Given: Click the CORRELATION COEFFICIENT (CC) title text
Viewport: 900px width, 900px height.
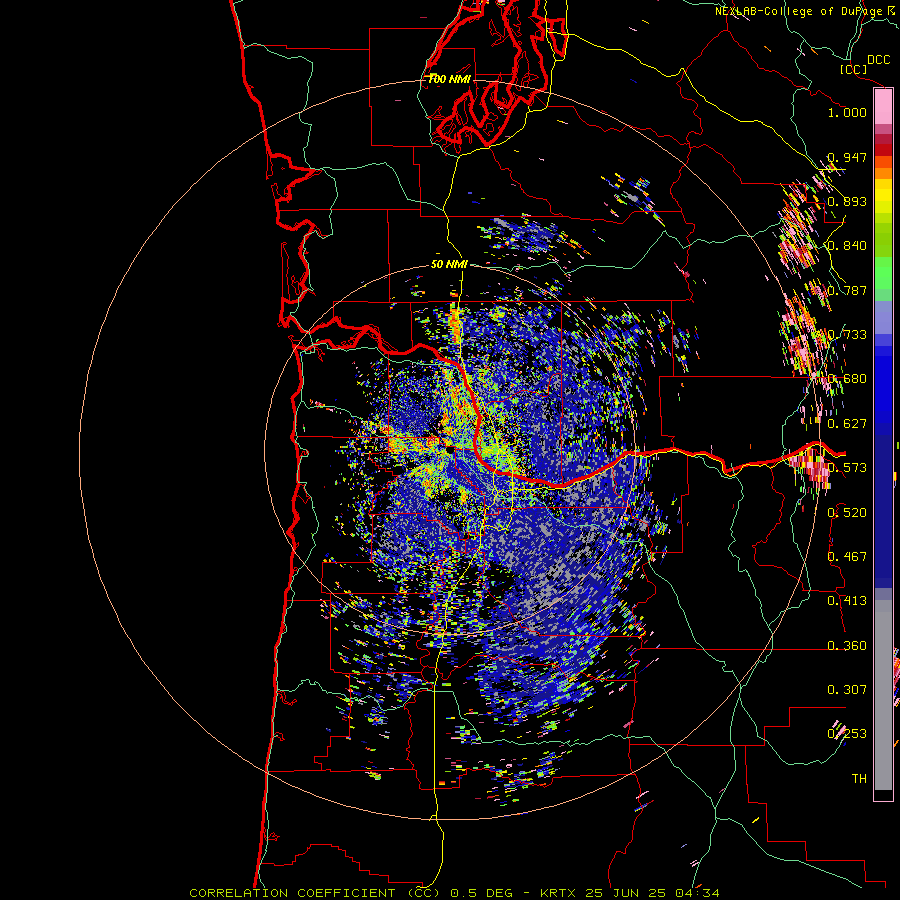Looking at the screenshot, I should click(x=315, y=893).
